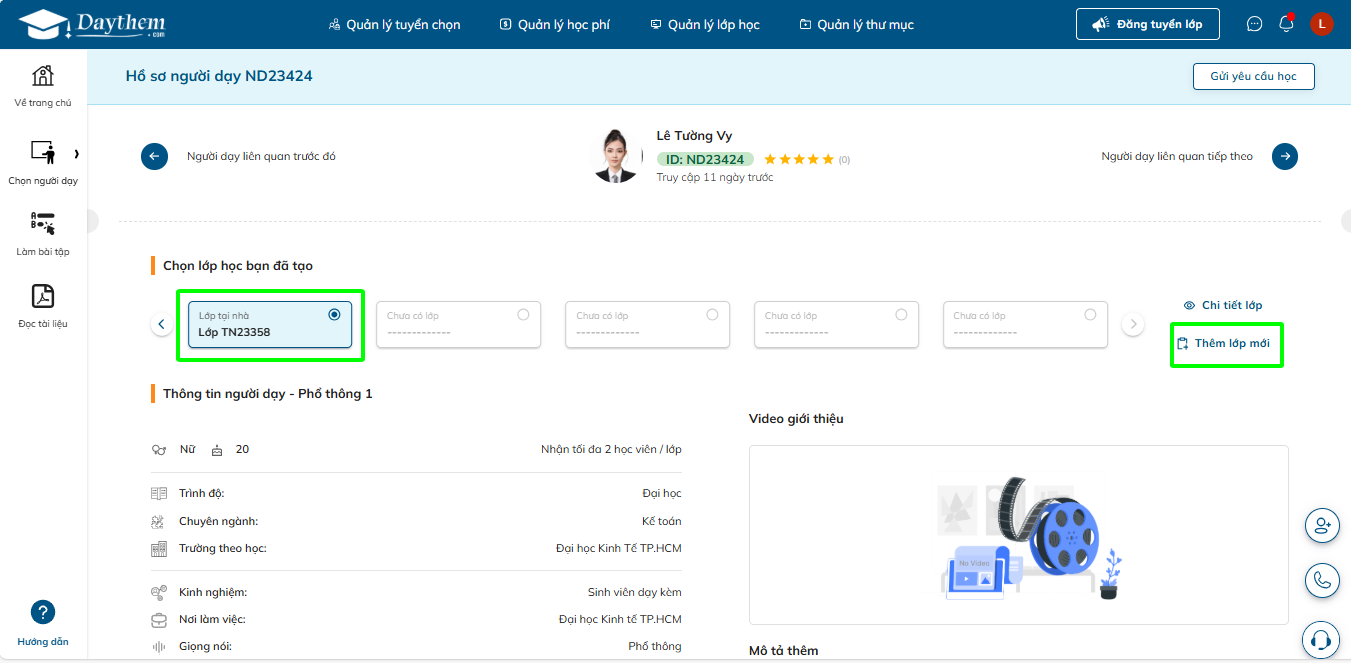The height and width of the screenshot is (663, 1351).
Task: Click the floating add-user icon
Action: (1323, 525)
